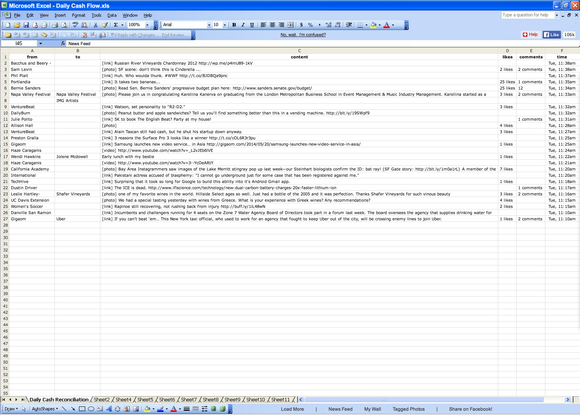Switch to the Sheet5 tab

coord(145,399)
